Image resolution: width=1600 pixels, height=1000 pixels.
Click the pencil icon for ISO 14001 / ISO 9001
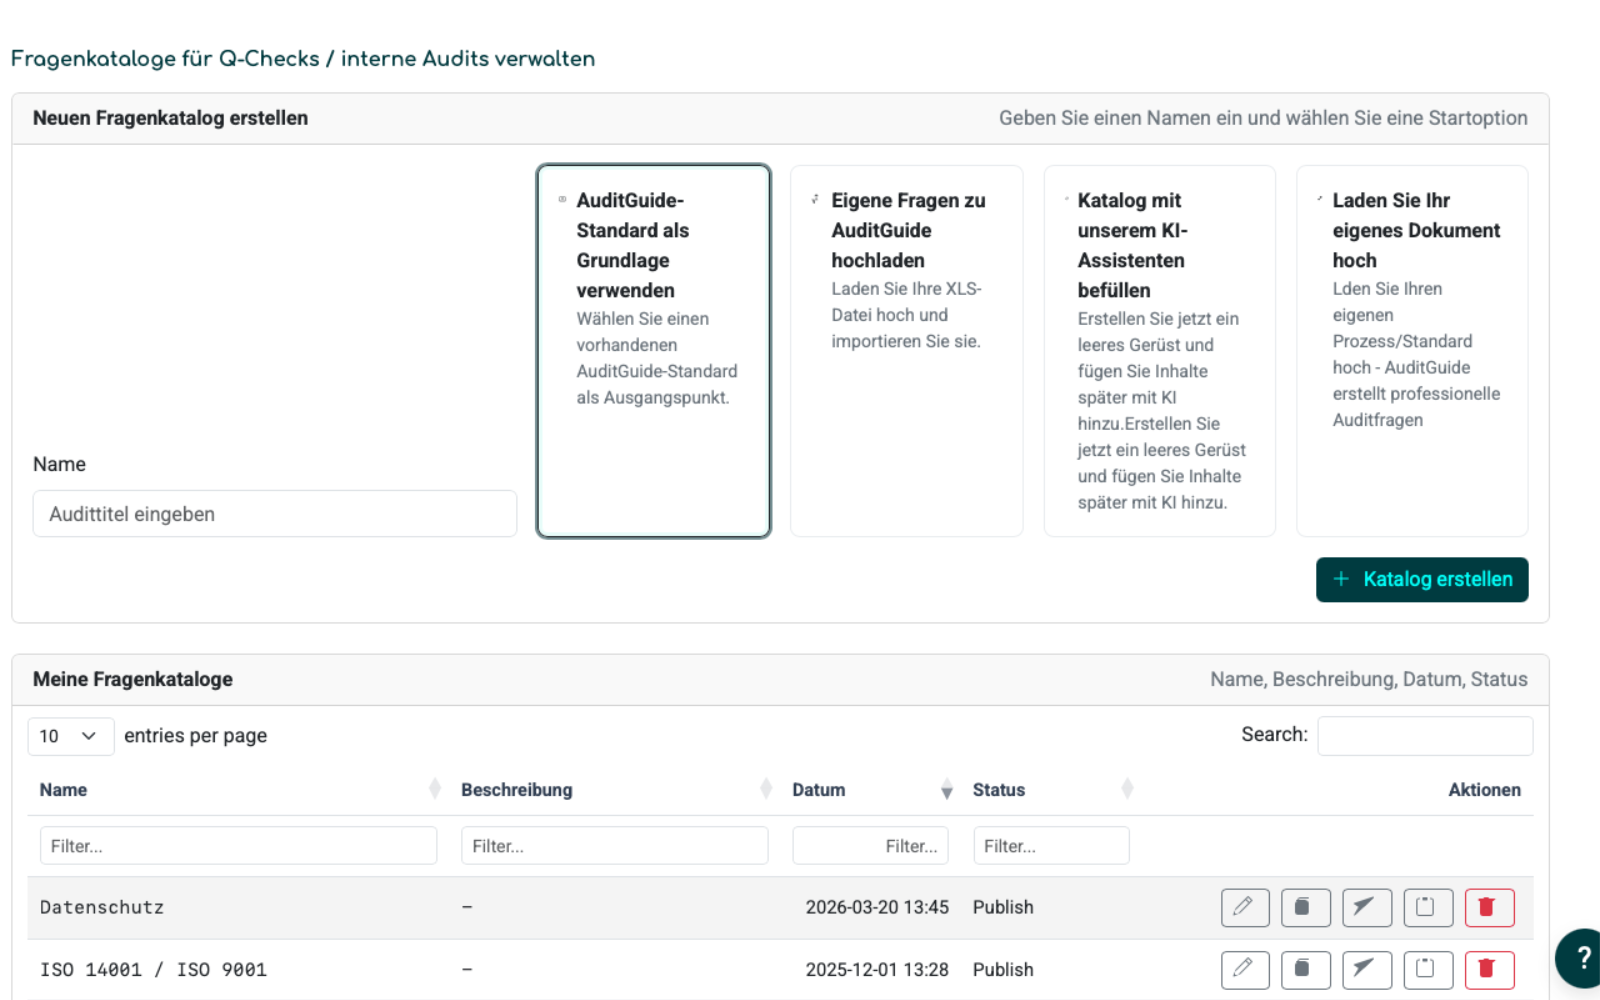1244,969
